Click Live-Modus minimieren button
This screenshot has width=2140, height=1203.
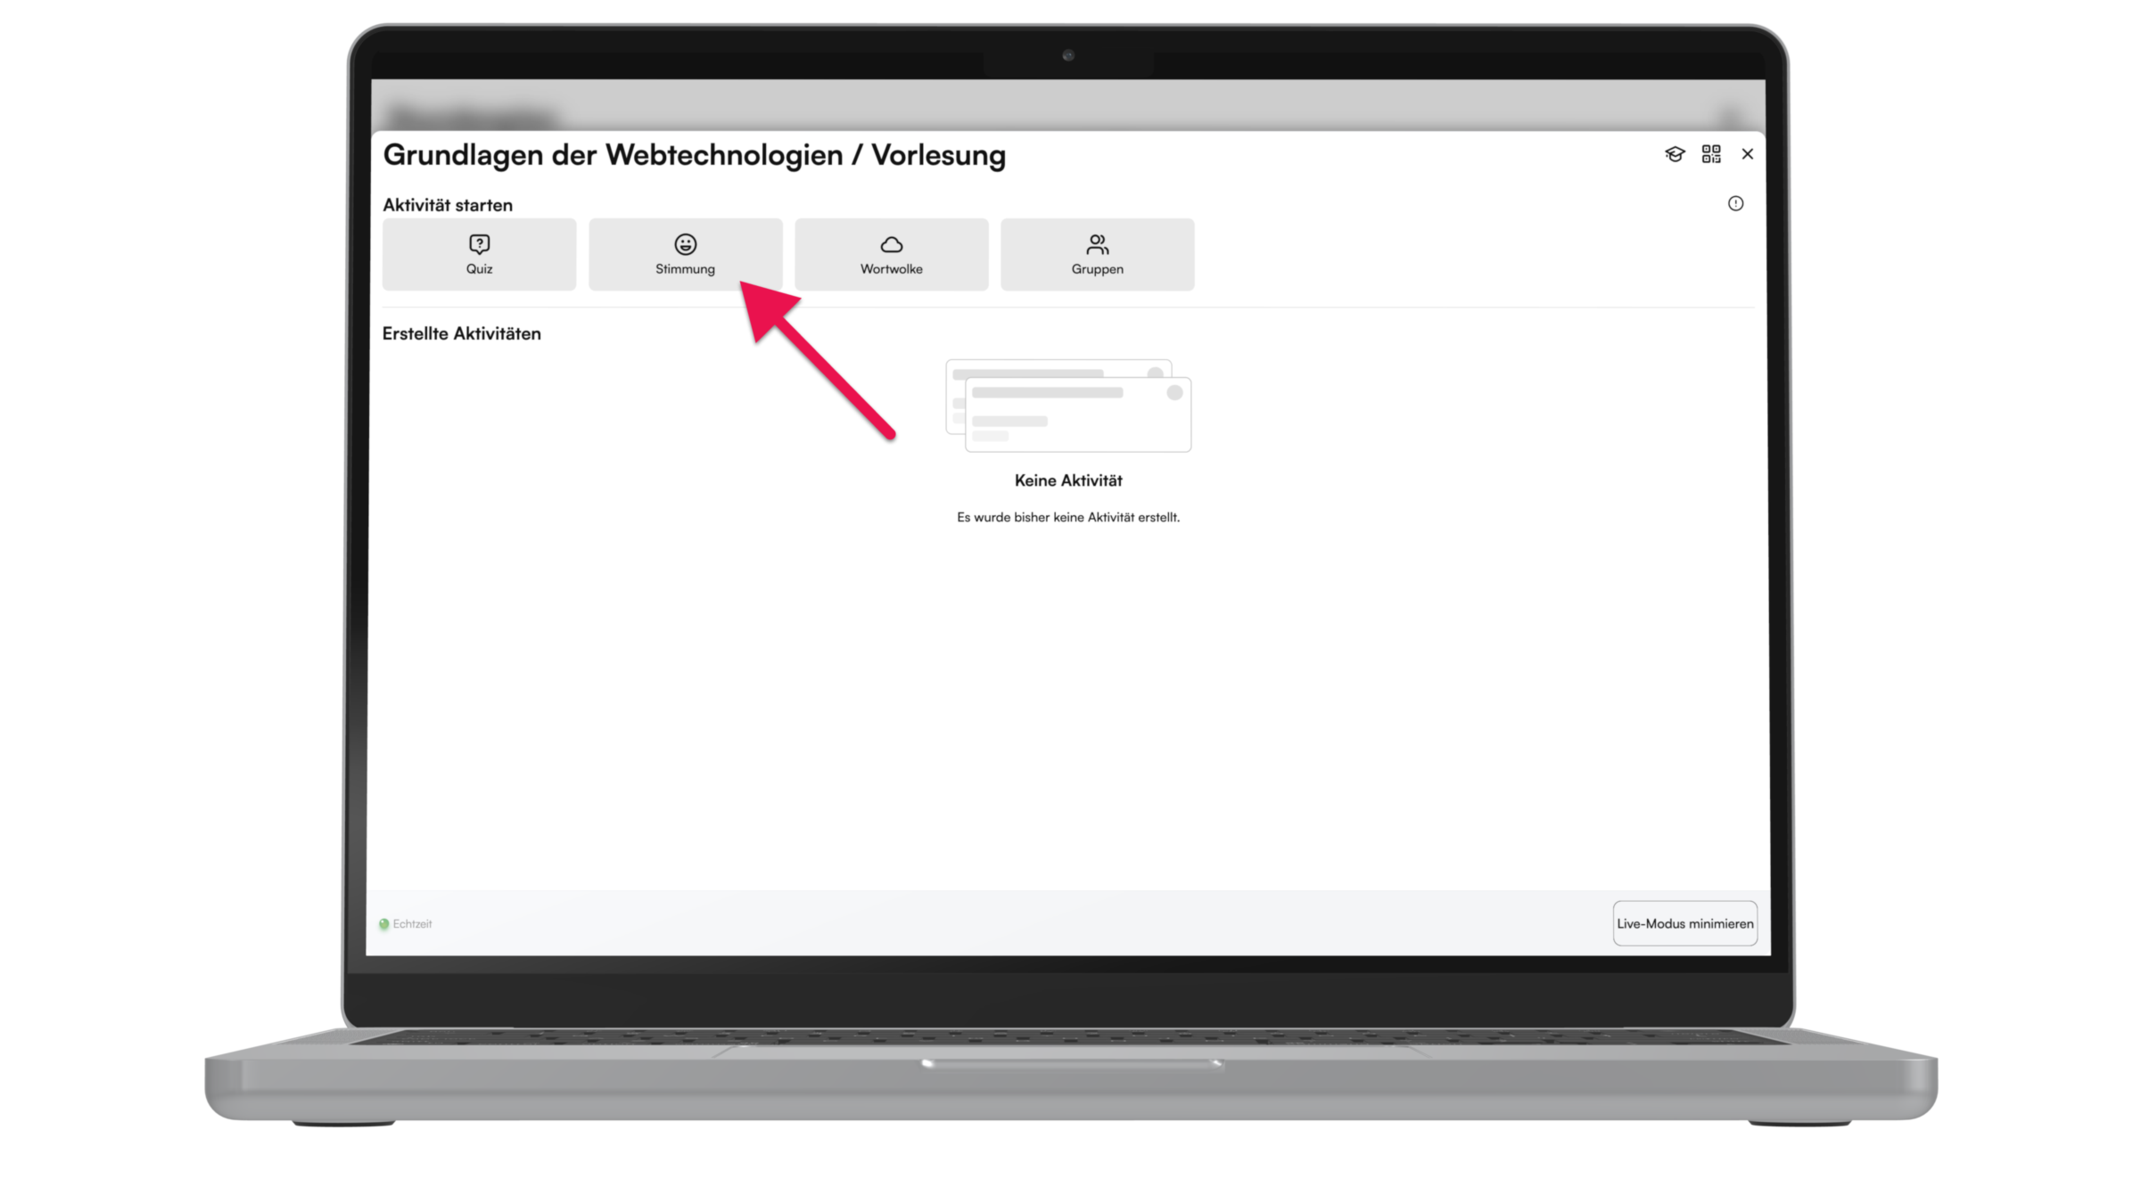[1685, 923]
